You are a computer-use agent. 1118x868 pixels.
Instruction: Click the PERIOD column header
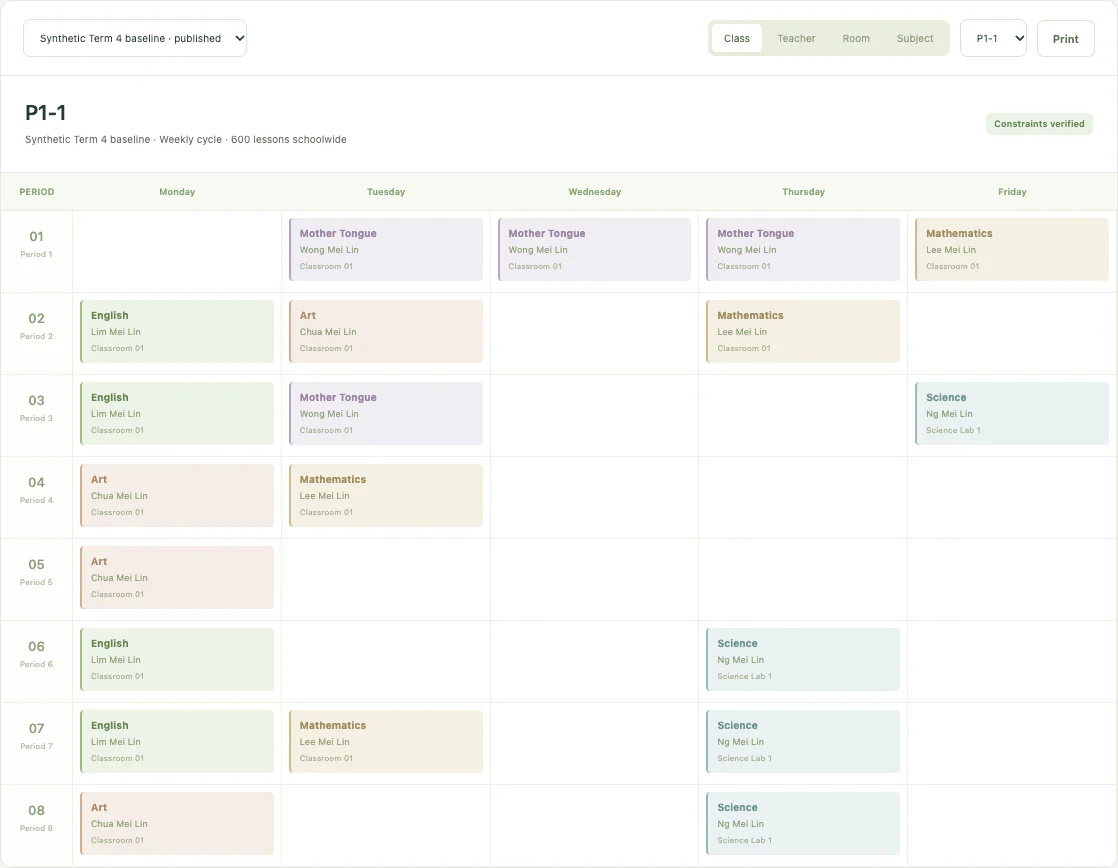tap(36, 192)
